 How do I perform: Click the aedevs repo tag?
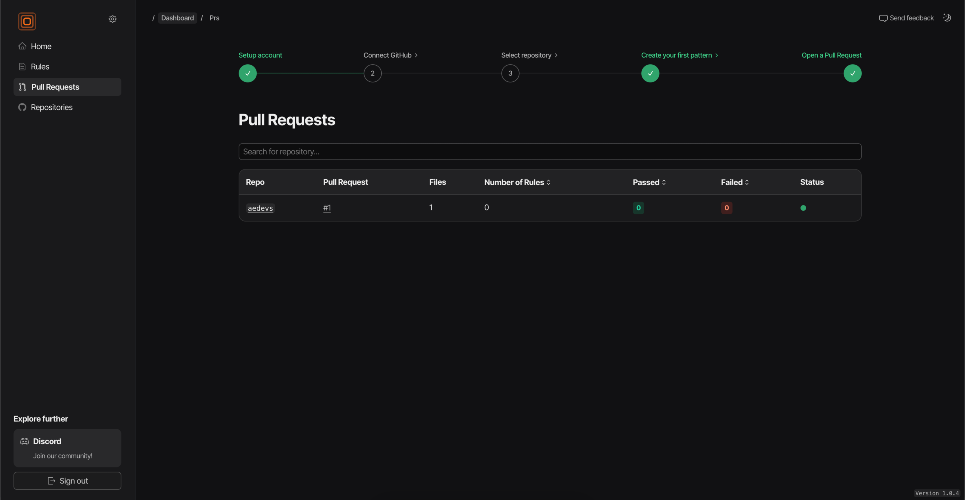pos(260,208)
